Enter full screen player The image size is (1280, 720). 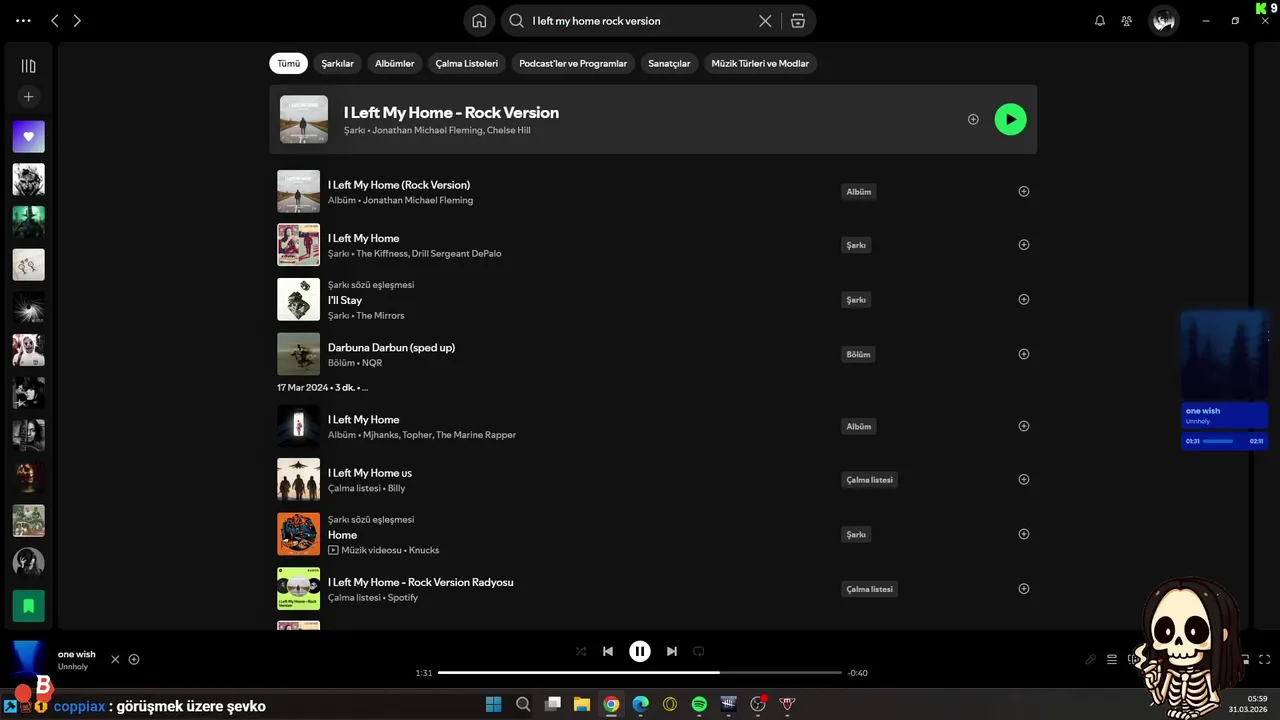coord(1265,659)
